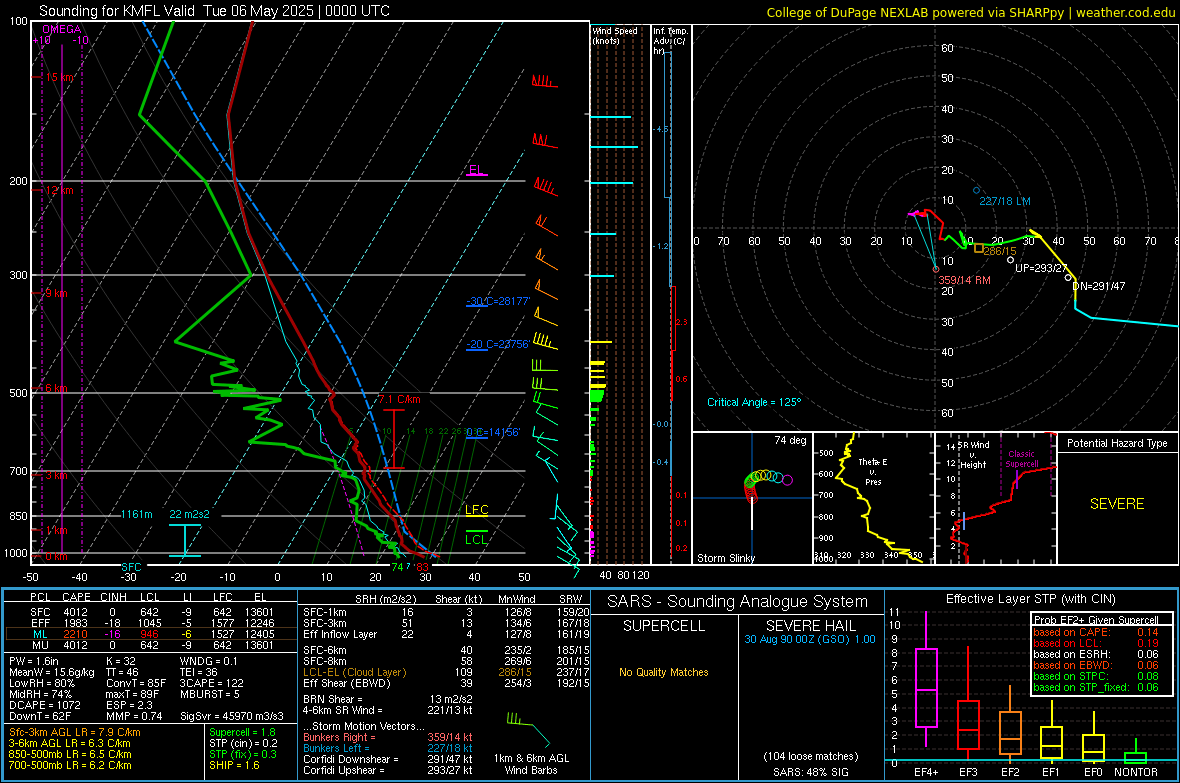Select the EFF parcel row
The image size is (1180, 783).
pos(151,623)
